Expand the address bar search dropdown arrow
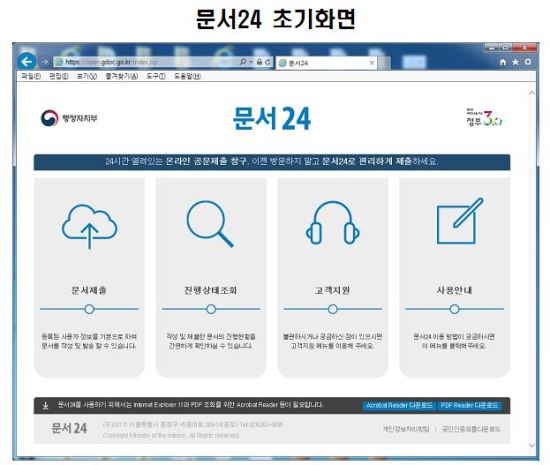This screenshot has width=550, height=465. [251, 62]
